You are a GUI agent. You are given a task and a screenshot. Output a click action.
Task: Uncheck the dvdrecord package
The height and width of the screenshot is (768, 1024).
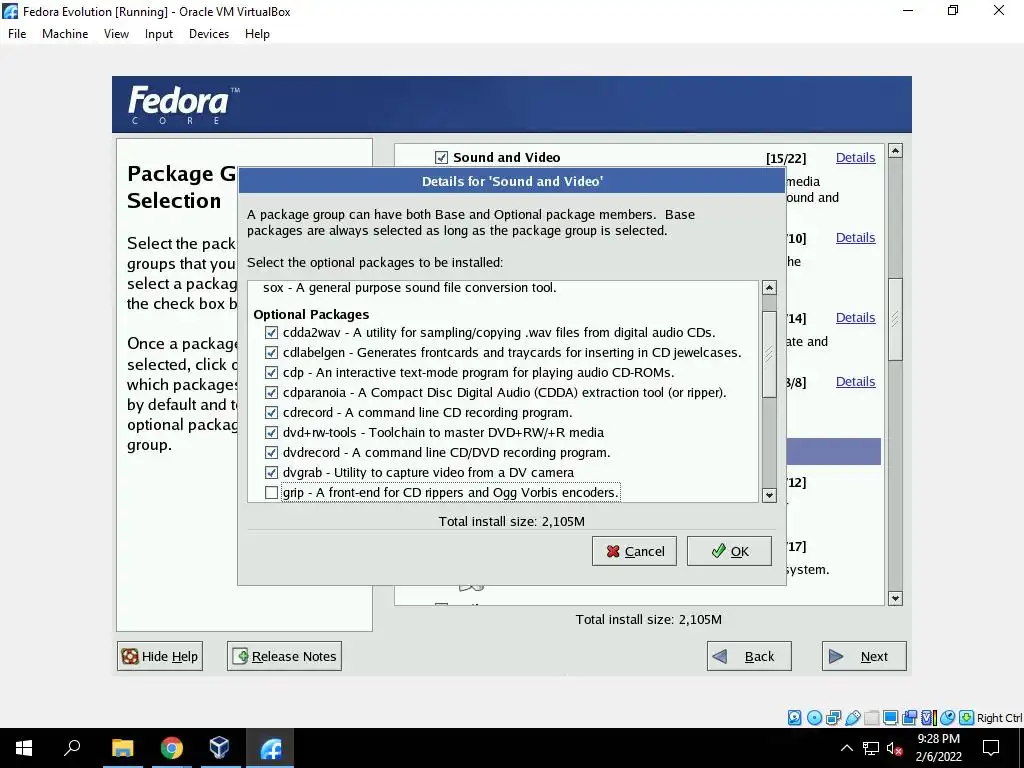pos(271,453)
